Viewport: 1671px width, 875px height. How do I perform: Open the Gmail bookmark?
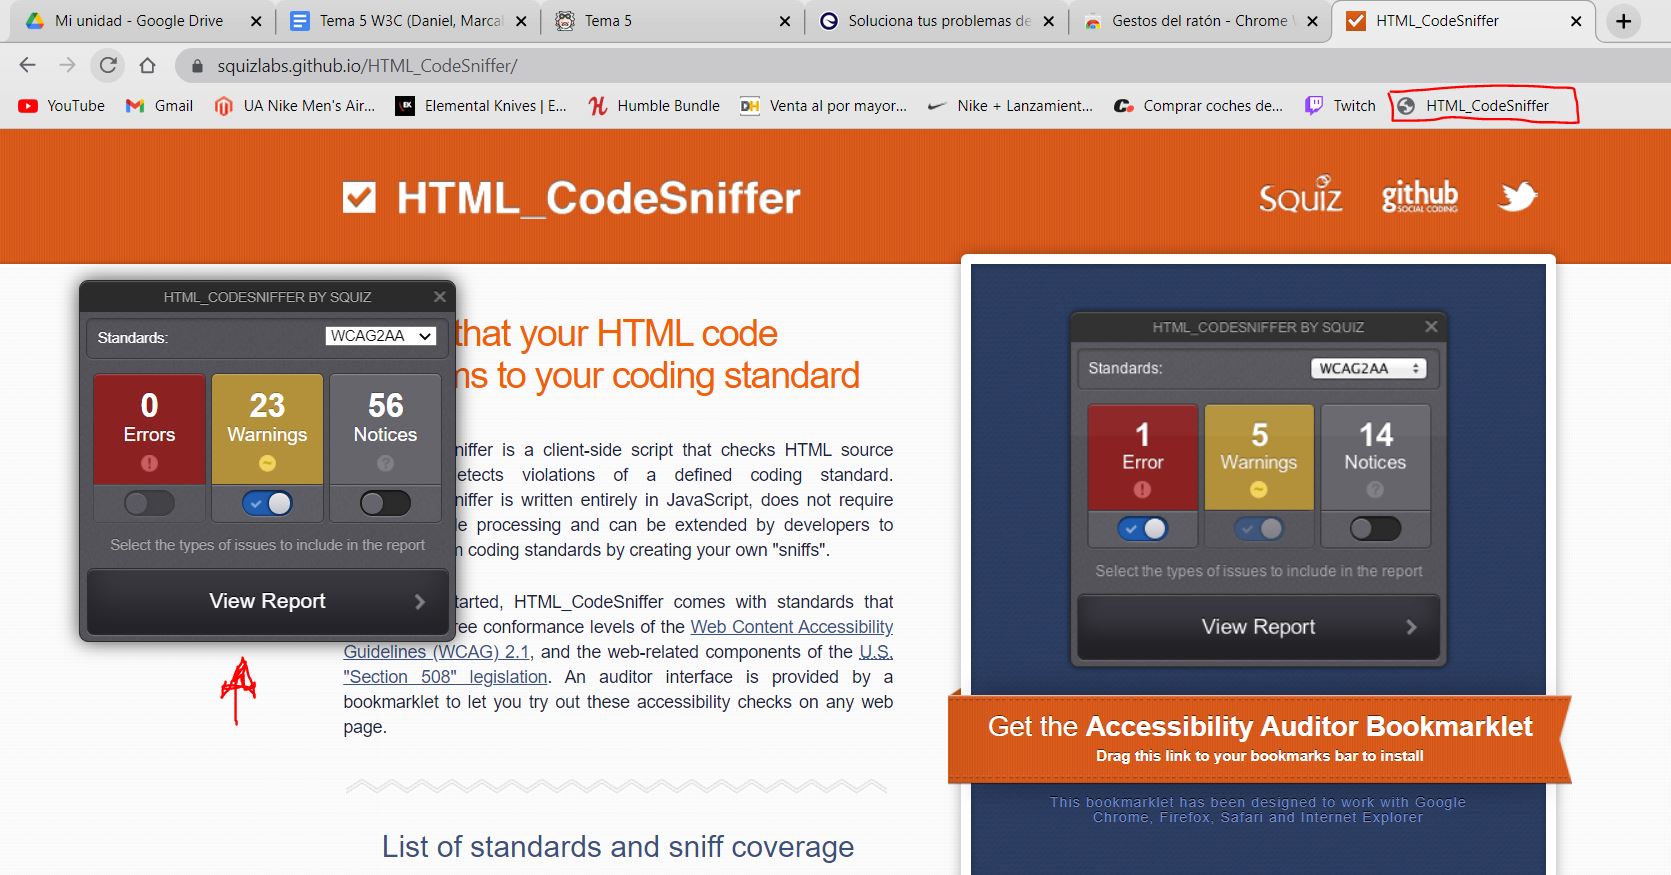coord(159,106)
